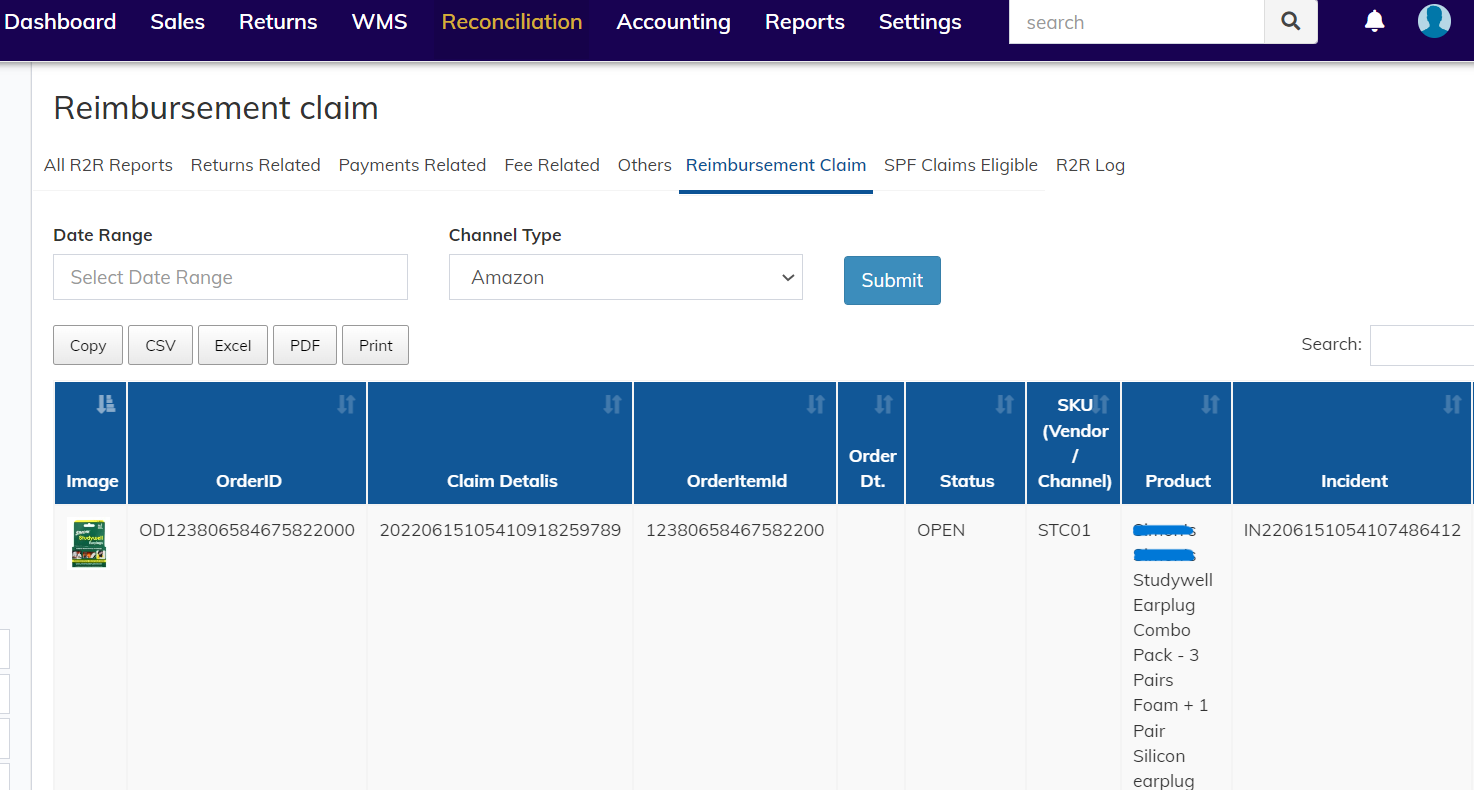This screenshot has height=790, width=1474.
Task: Open the user profile avatar
Action: [1434, 21]
